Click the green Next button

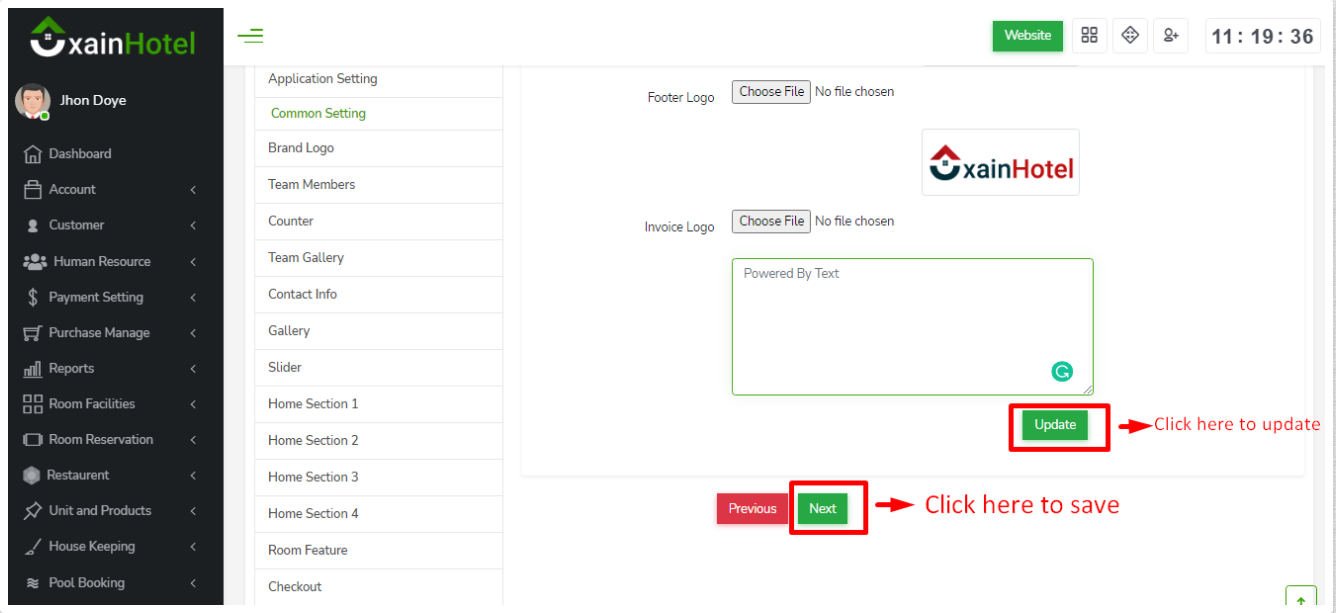click(822, 509)
